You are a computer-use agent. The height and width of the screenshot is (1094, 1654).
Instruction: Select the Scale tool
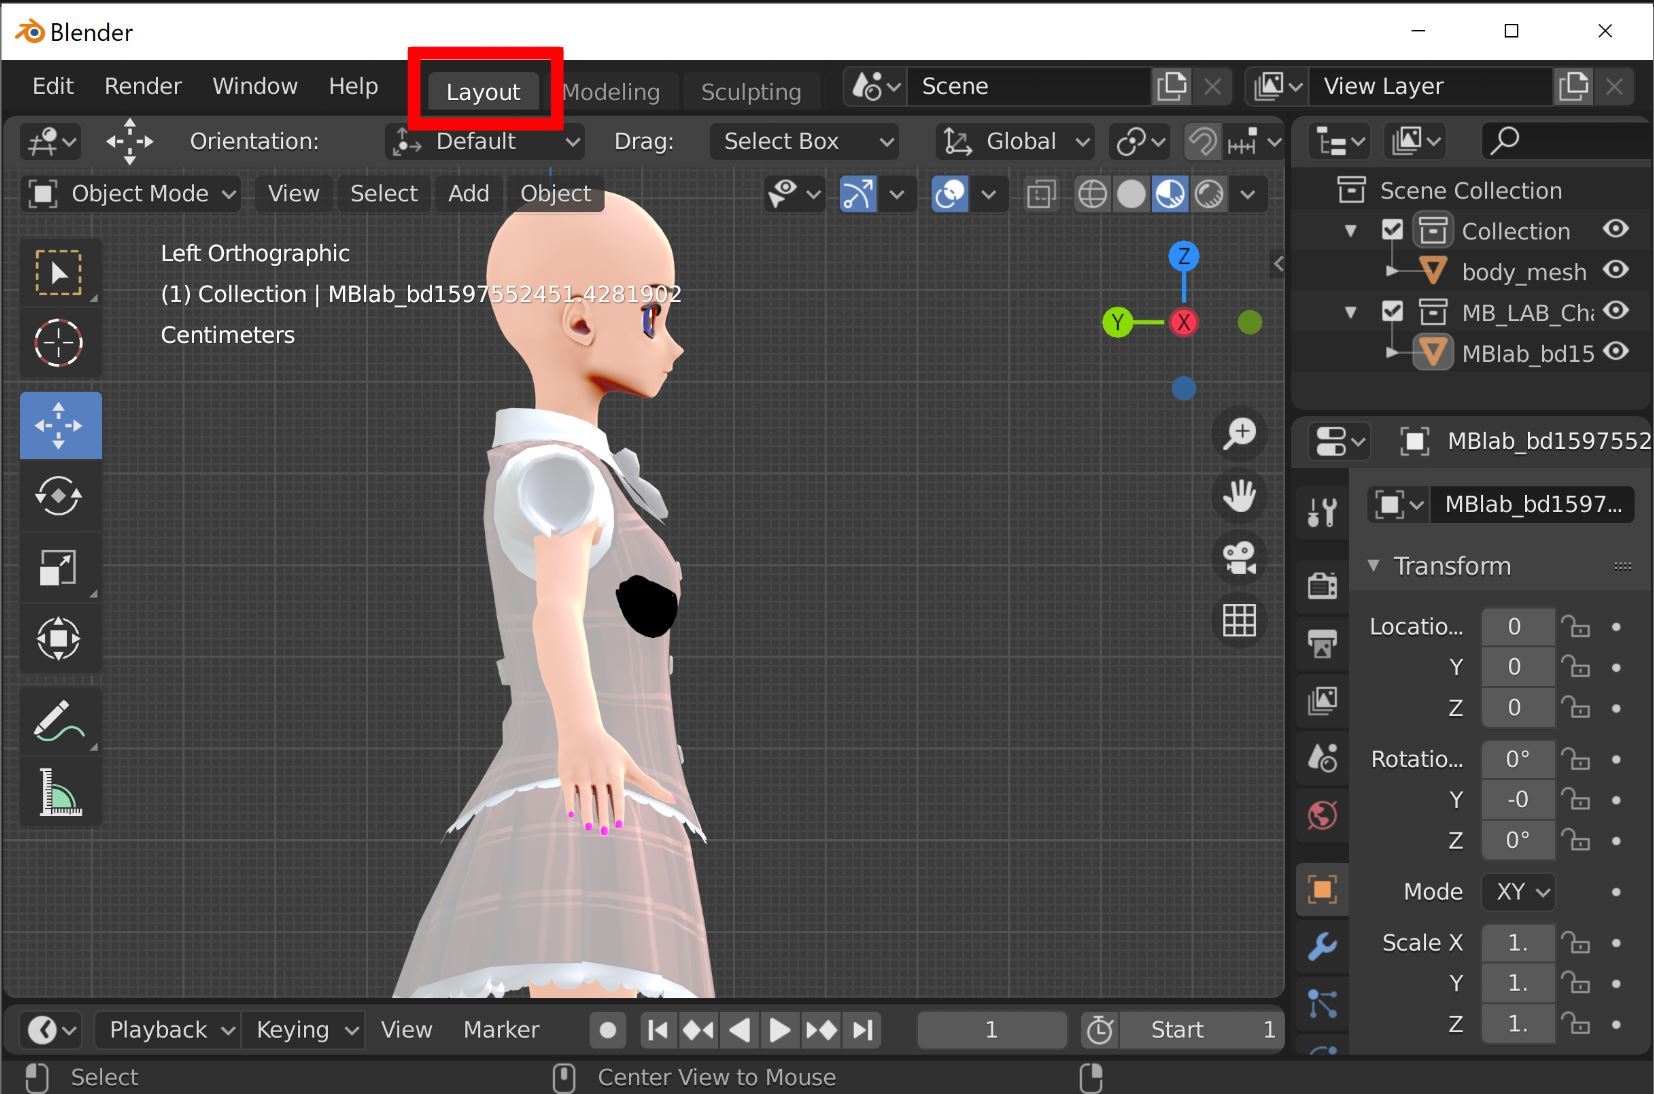59,567
